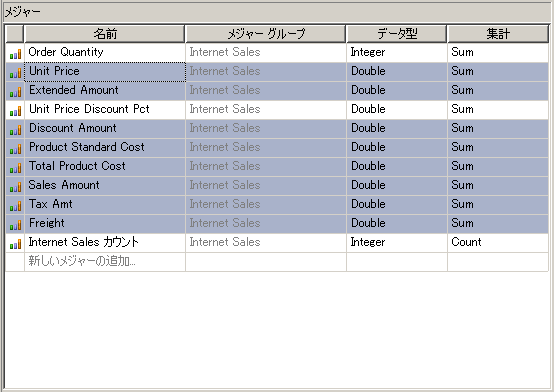Open the 集計 cell for Order Quantity
This screenshot has height=392, width=554.
point(498,53)
